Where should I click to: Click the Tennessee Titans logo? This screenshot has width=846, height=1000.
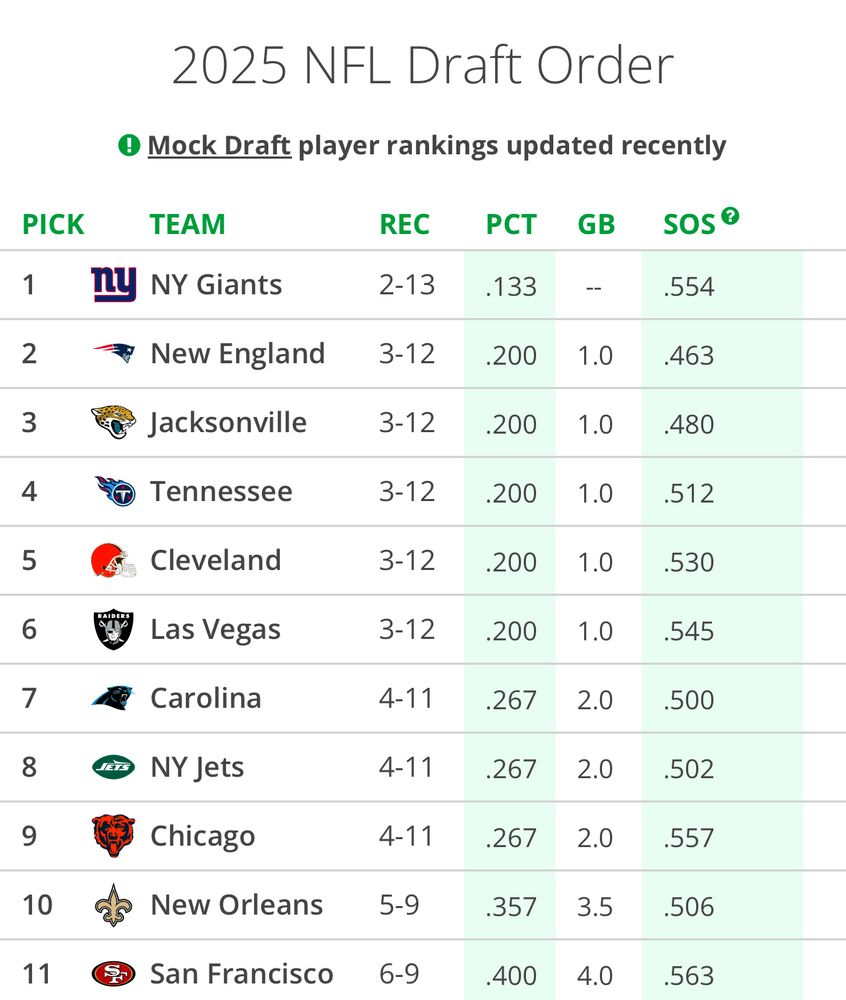click(x=115, y=491)
